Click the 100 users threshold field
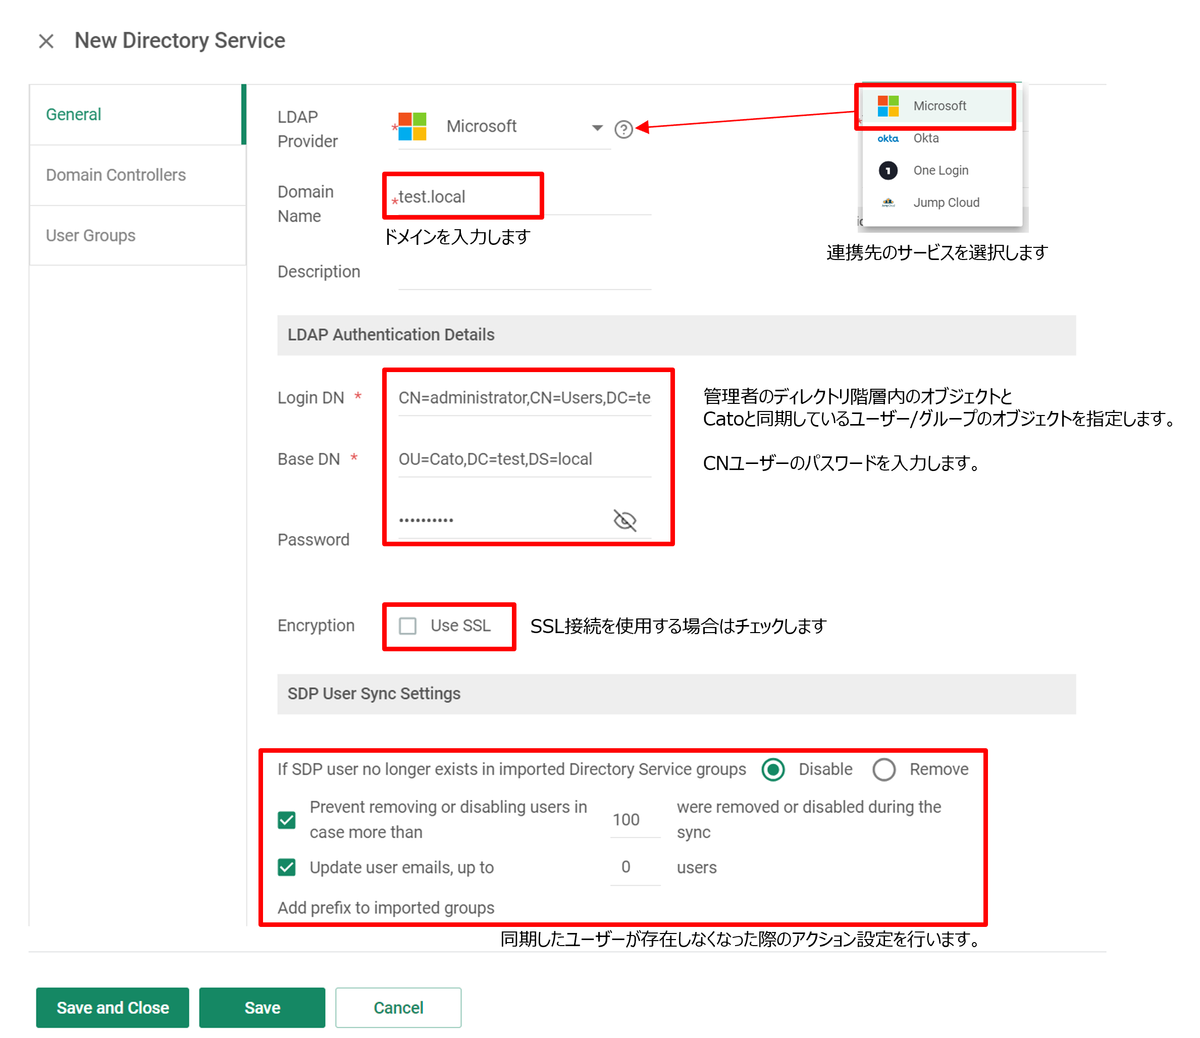Viewport: 1200px width, 1038px height. point(635,820)
